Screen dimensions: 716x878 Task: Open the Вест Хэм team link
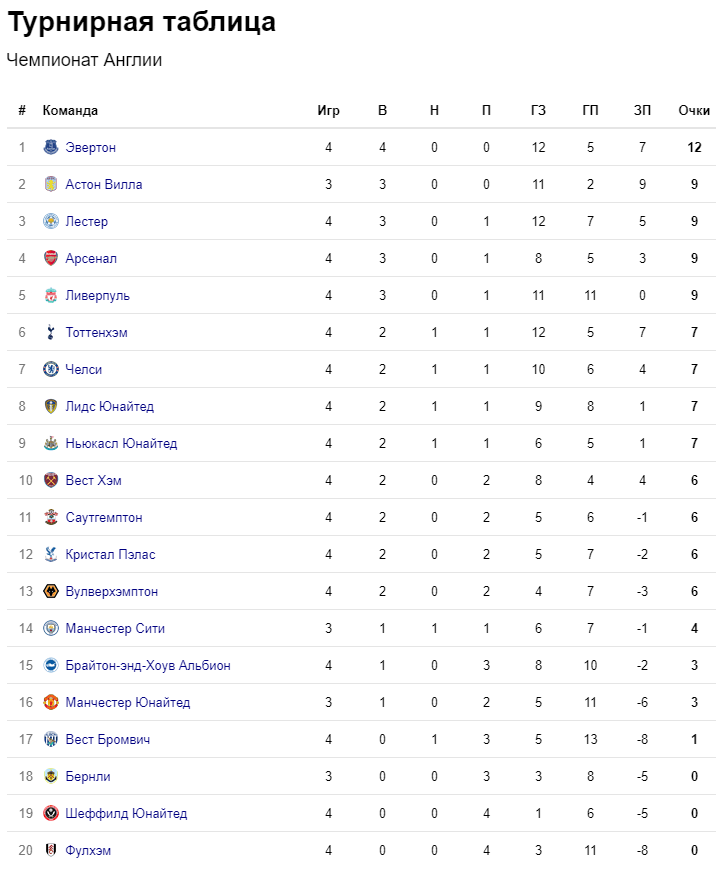[93, 480]
